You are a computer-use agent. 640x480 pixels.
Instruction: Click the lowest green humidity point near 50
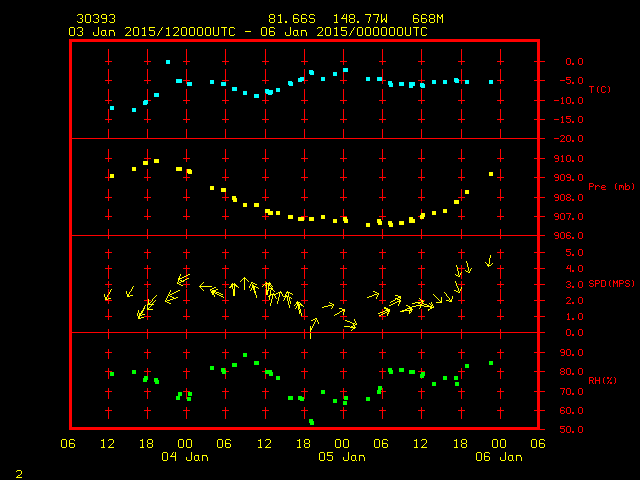[x=311, y=422]
